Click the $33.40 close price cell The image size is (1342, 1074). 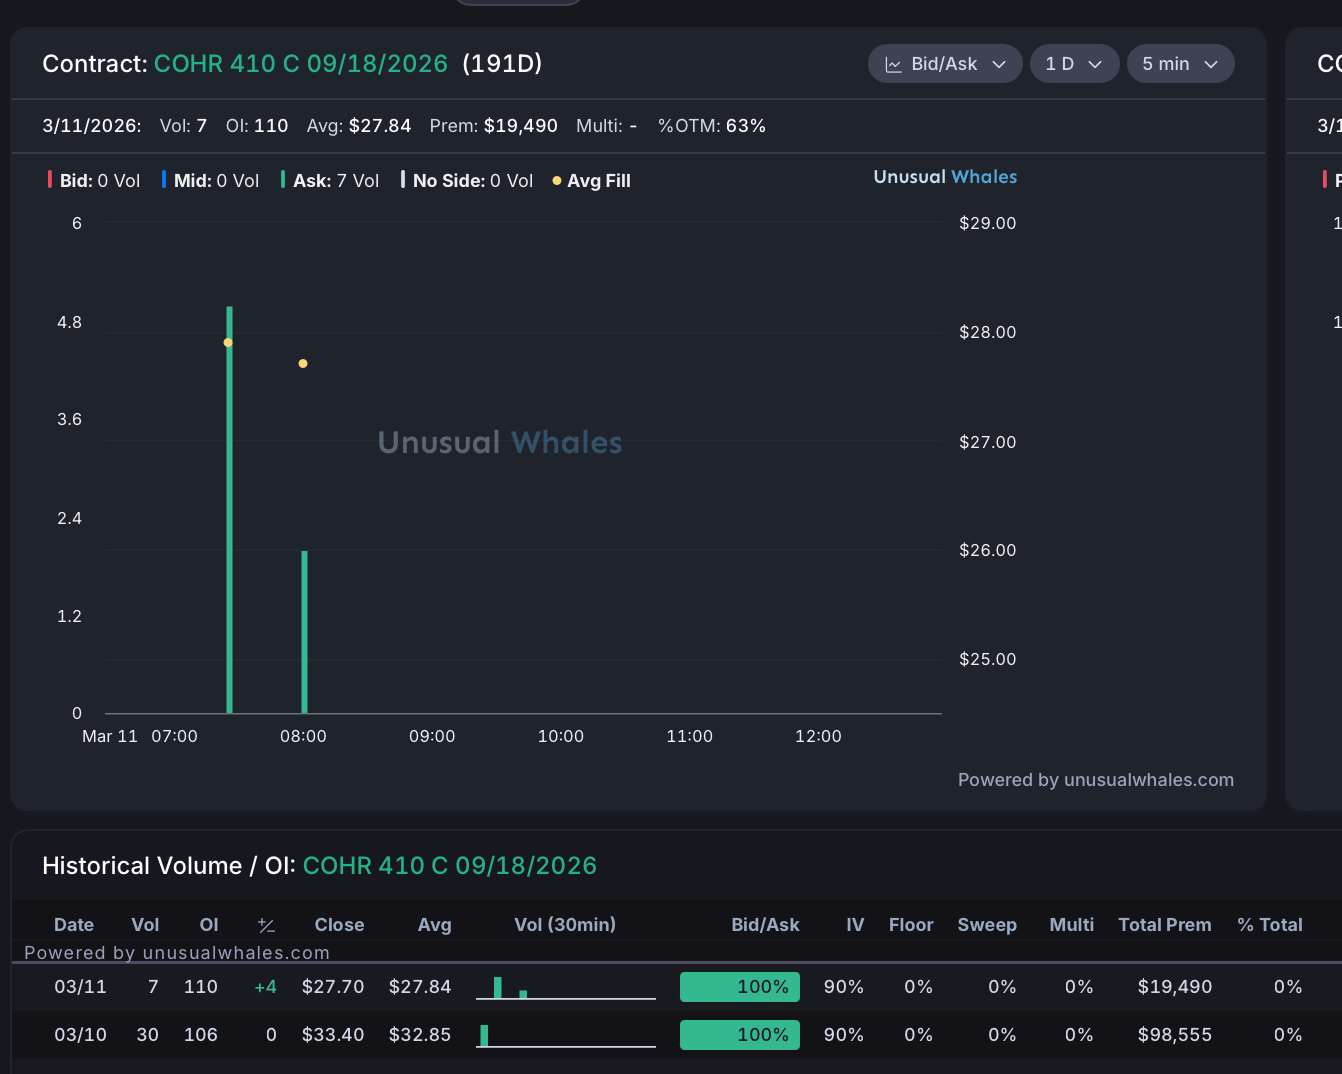333,1035
